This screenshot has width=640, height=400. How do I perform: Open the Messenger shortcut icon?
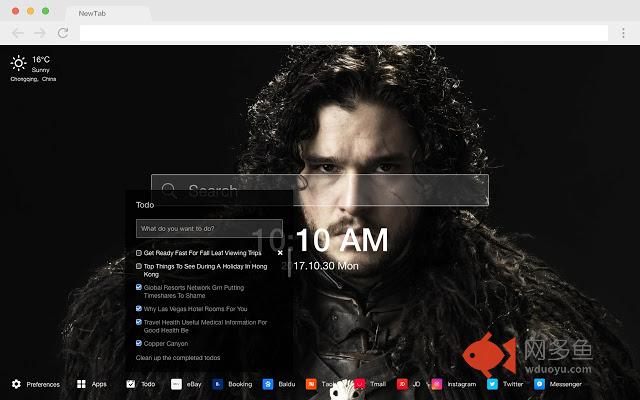pyautogui.click(x=539, y=384)
